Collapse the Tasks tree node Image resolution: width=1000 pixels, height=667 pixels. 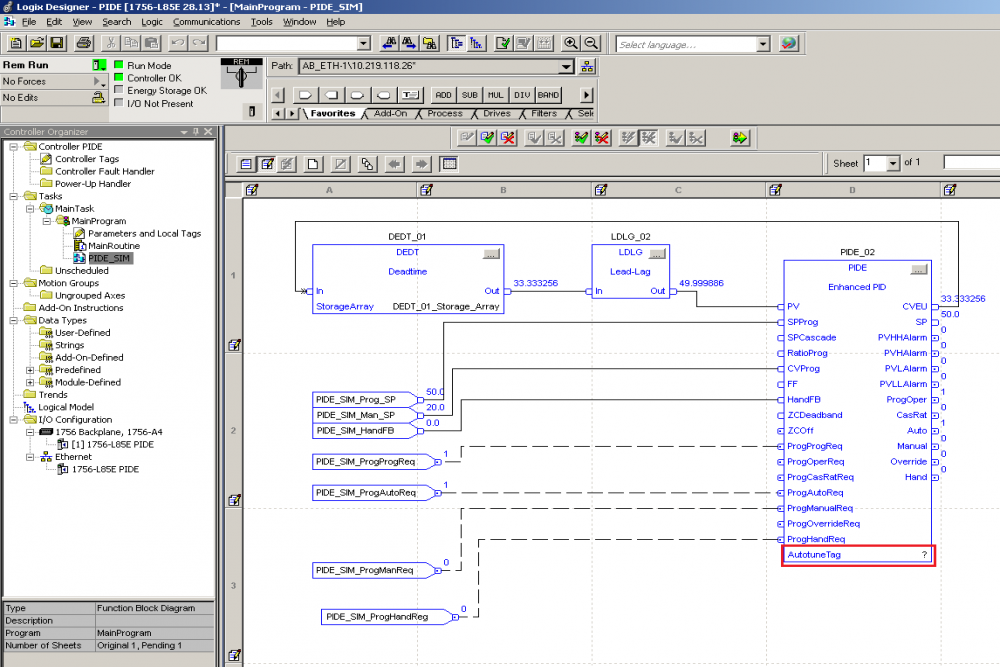[13, 196]
